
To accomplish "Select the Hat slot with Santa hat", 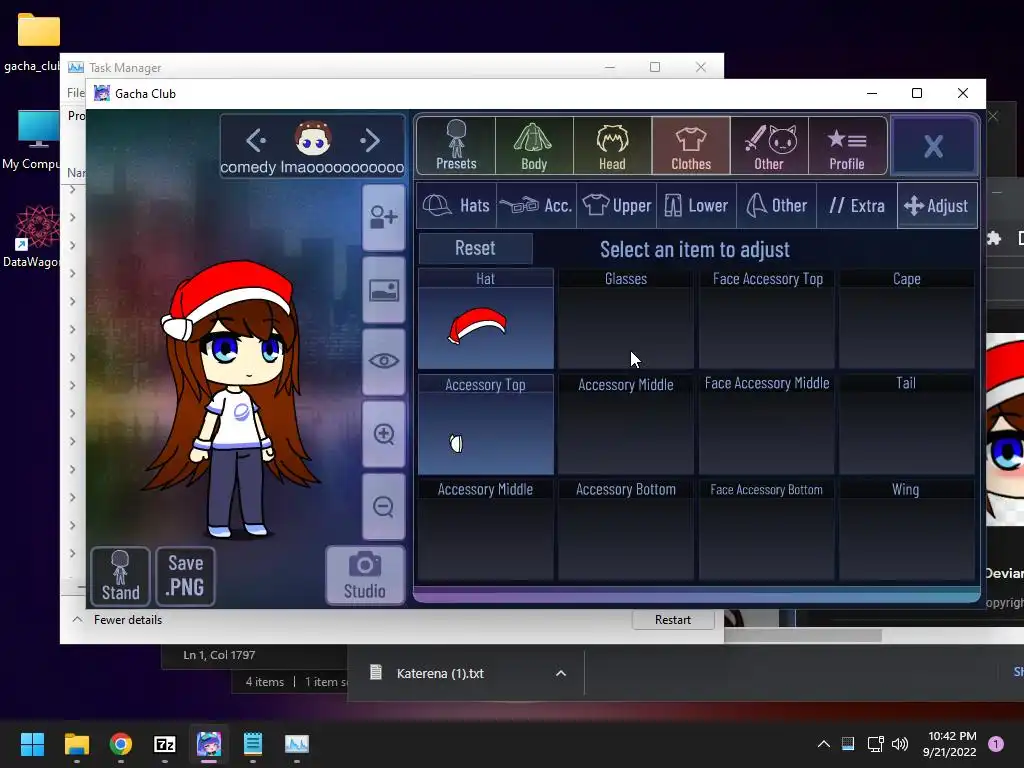I will point(485,319).
